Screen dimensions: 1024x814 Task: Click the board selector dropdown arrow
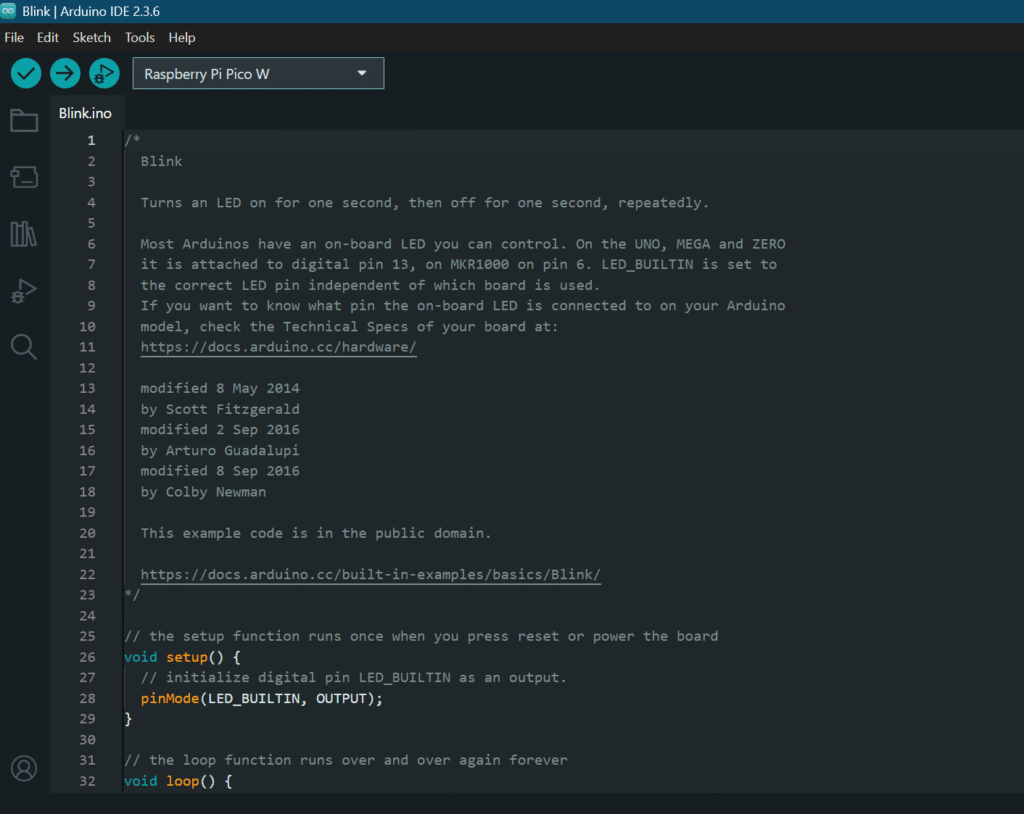[362, 73]
